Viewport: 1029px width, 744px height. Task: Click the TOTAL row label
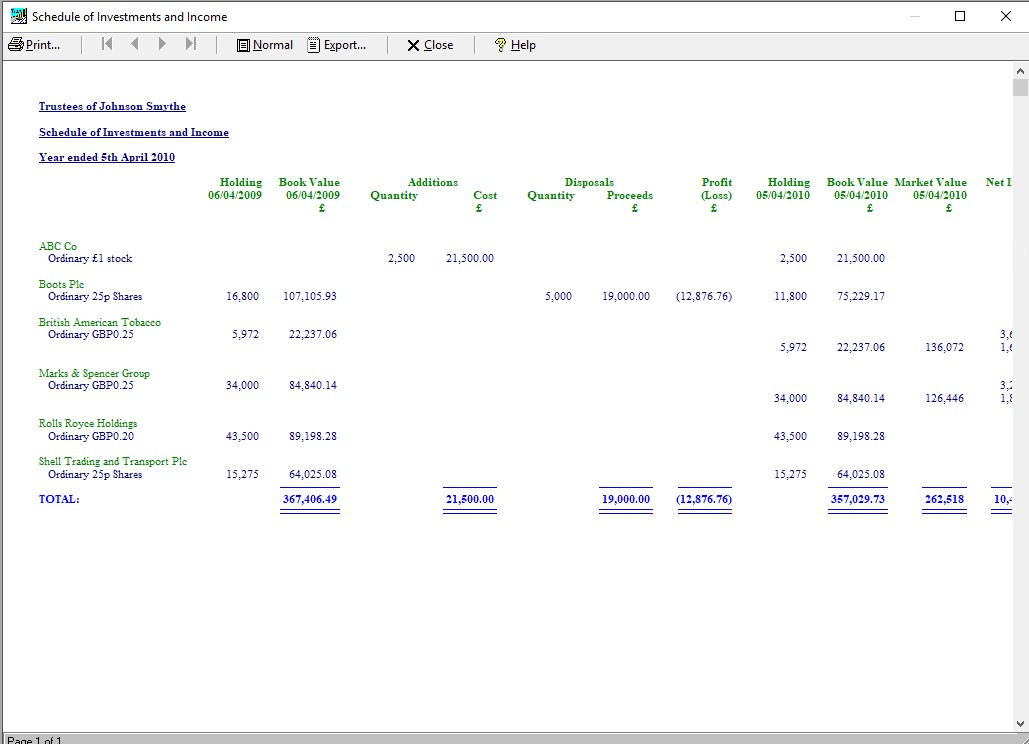coord(59,499)
